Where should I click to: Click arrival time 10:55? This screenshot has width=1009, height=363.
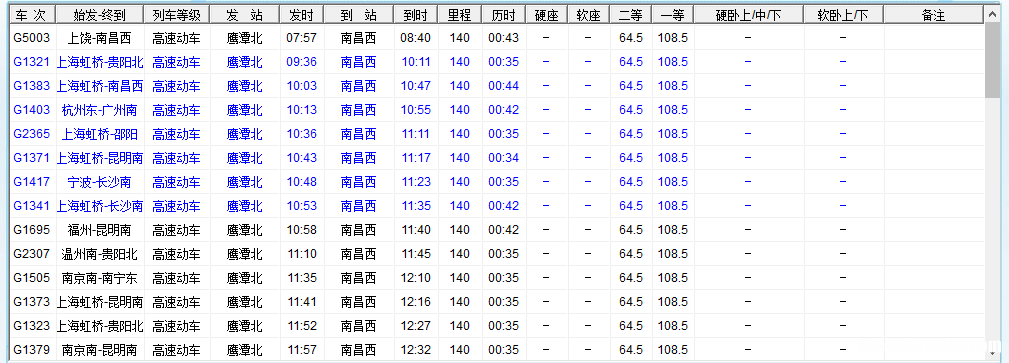click(416, 110)
